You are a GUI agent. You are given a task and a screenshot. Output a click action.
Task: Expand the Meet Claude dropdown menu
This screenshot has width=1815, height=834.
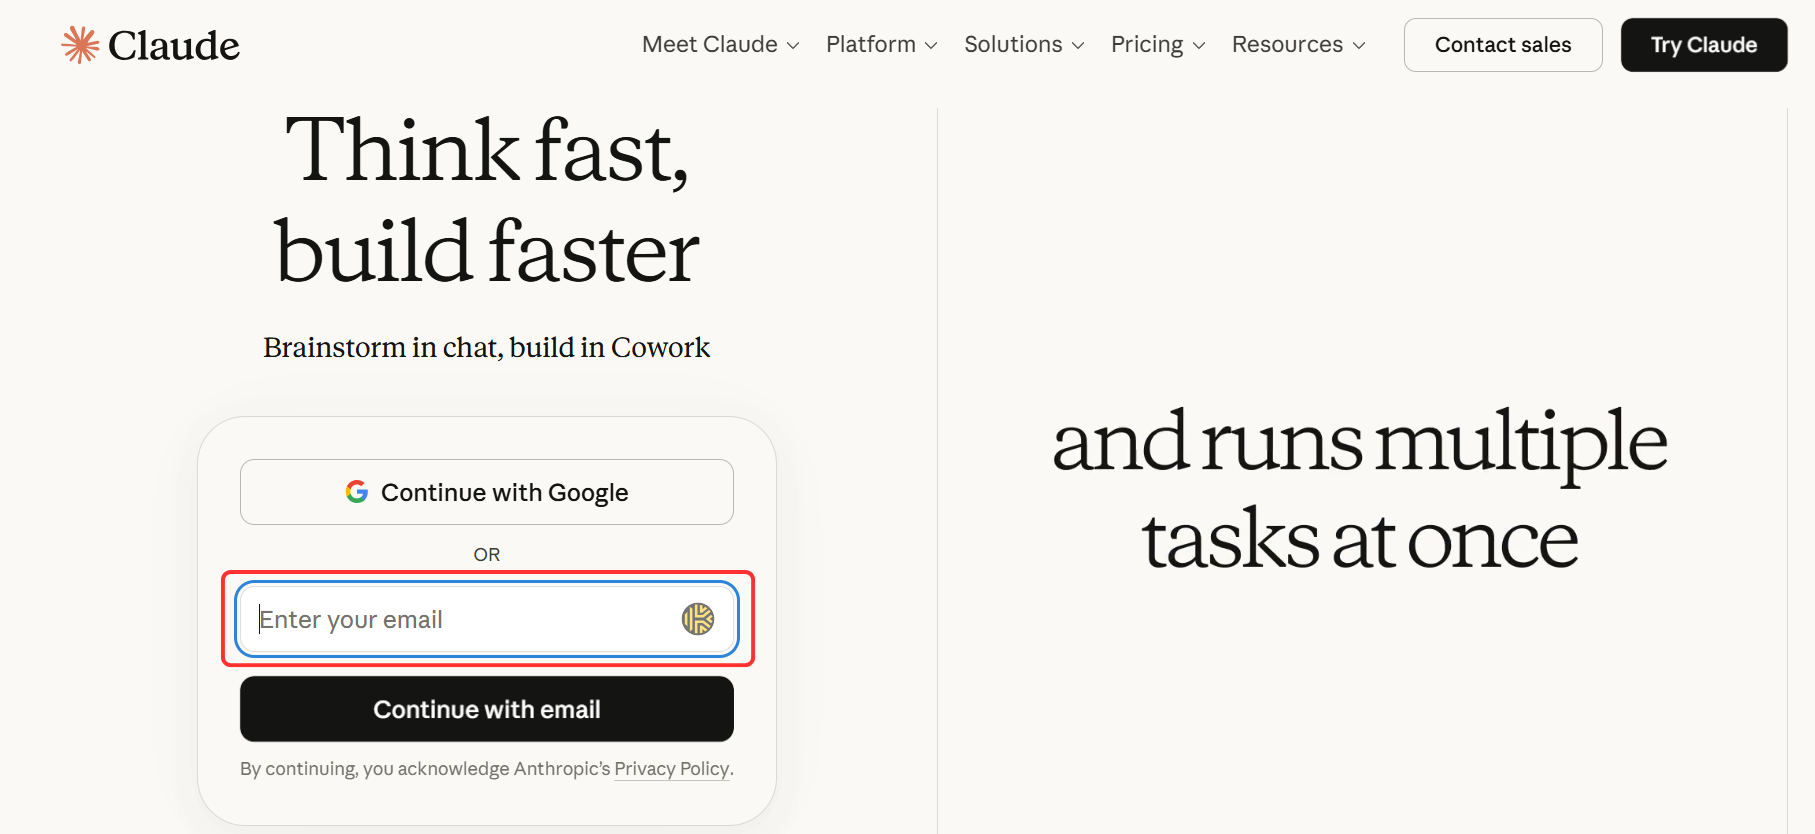click(720, 45)
